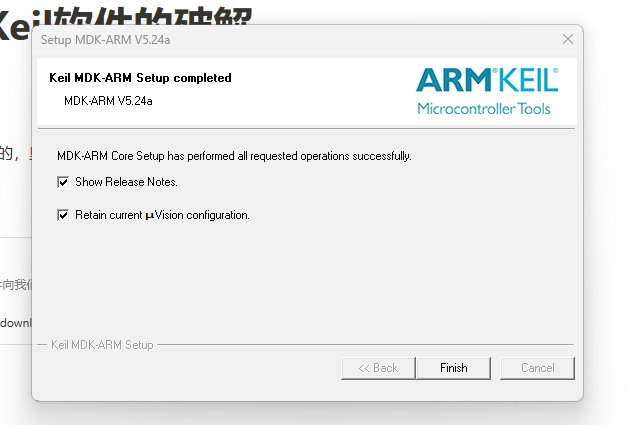Click the 'Show Release Notes.' label text
The image size is (628, 425).
pos(126,182)
